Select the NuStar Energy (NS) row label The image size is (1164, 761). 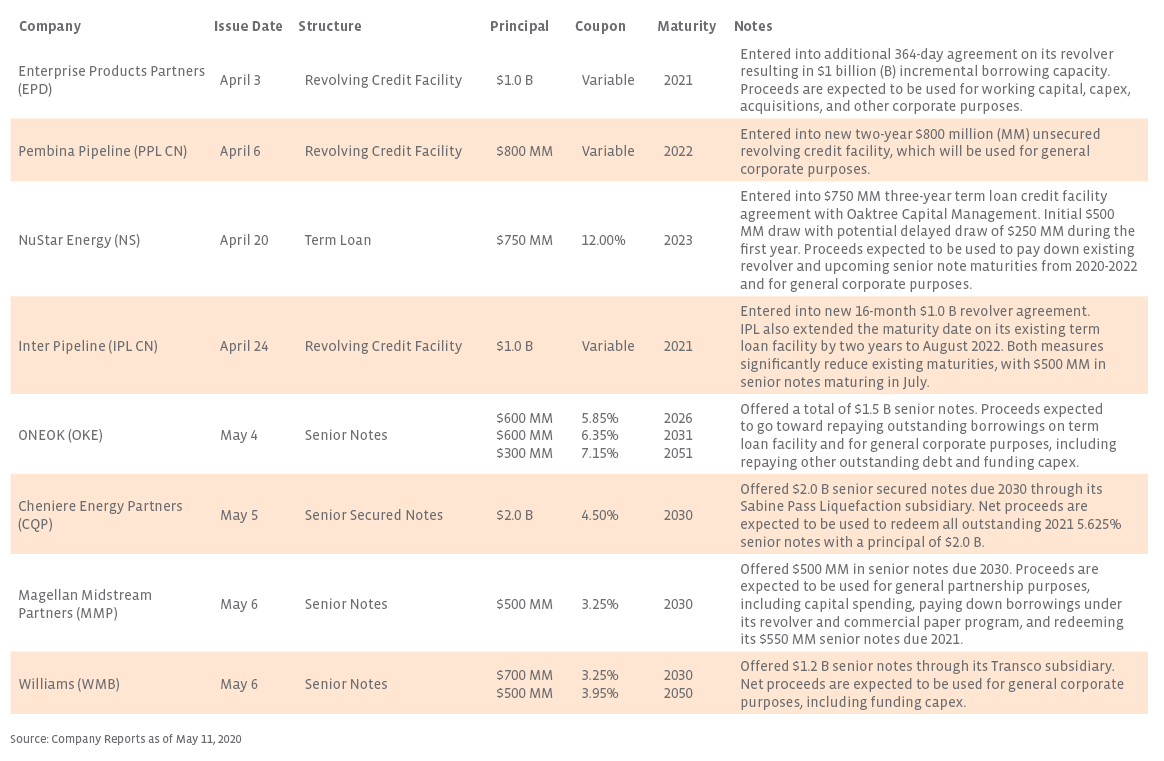(x=79, y=240)
